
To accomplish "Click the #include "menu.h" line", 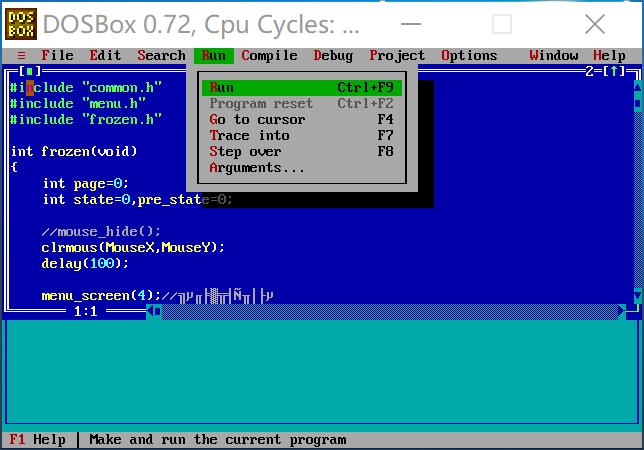I will pyautogui.click(x=78, y=103).
